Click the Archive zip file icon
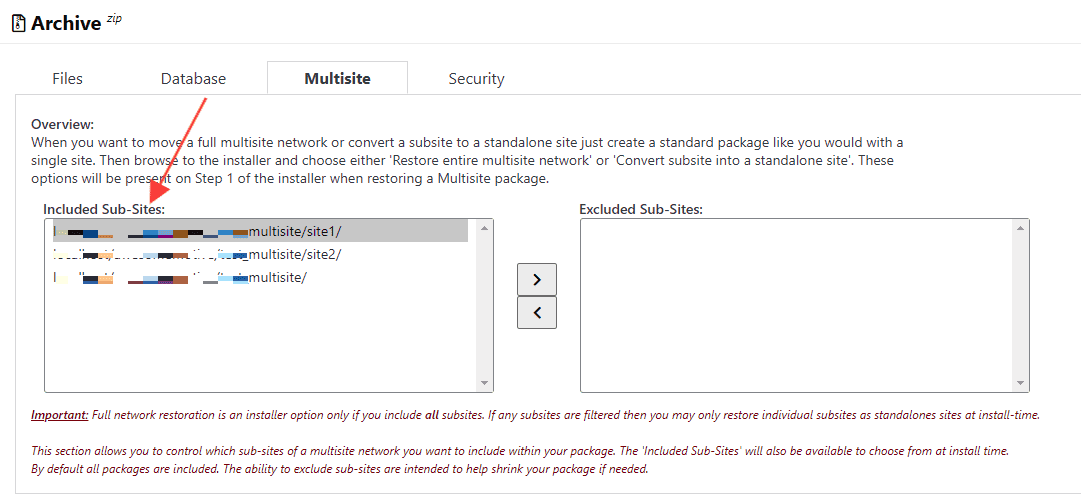This screenshot has height=503, width=1081. [19, 23]
